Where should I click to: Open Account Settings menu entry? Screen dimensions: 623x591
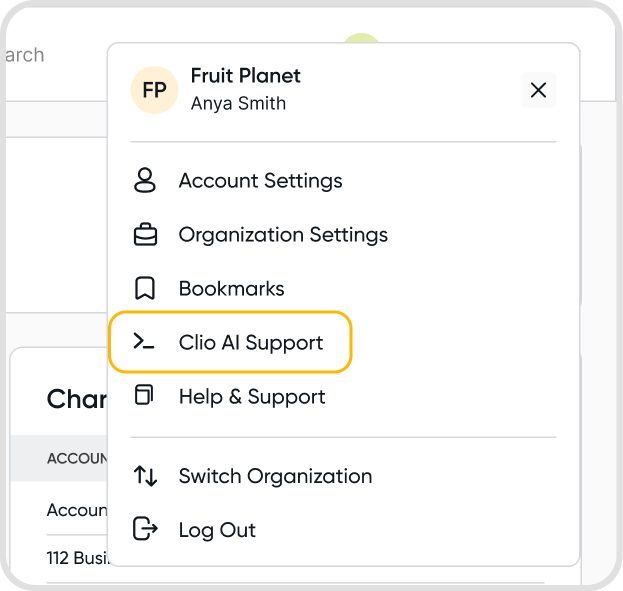pyautogui.click(x=260, y=181)
